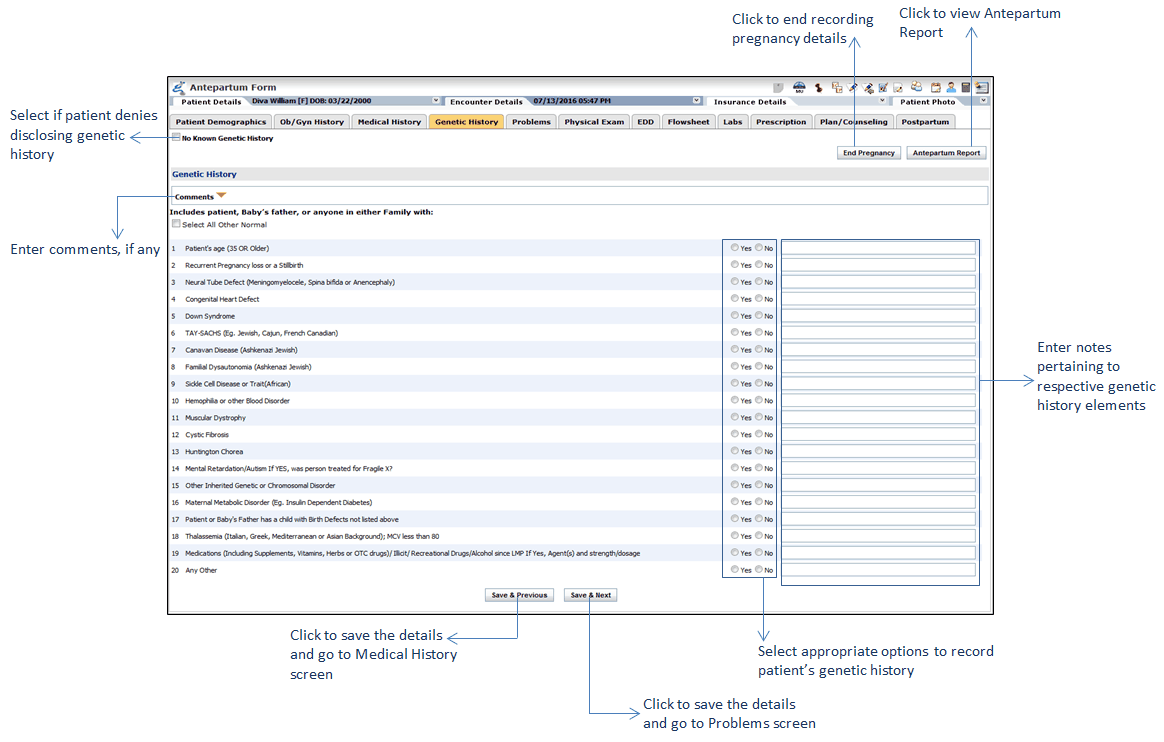The height and width of the screenshot is (742, 1164).
Task: Open the Encounter Details dropdown arrow
Action: point(696,101)
